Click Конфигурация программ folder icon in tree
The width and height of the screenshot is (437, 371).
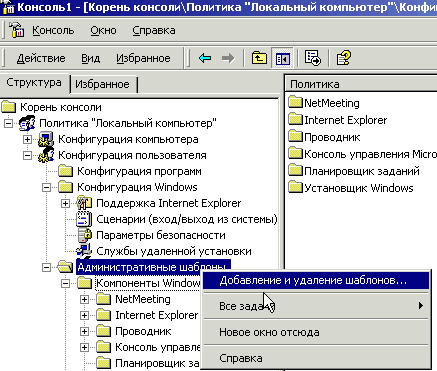pos(66,171)
